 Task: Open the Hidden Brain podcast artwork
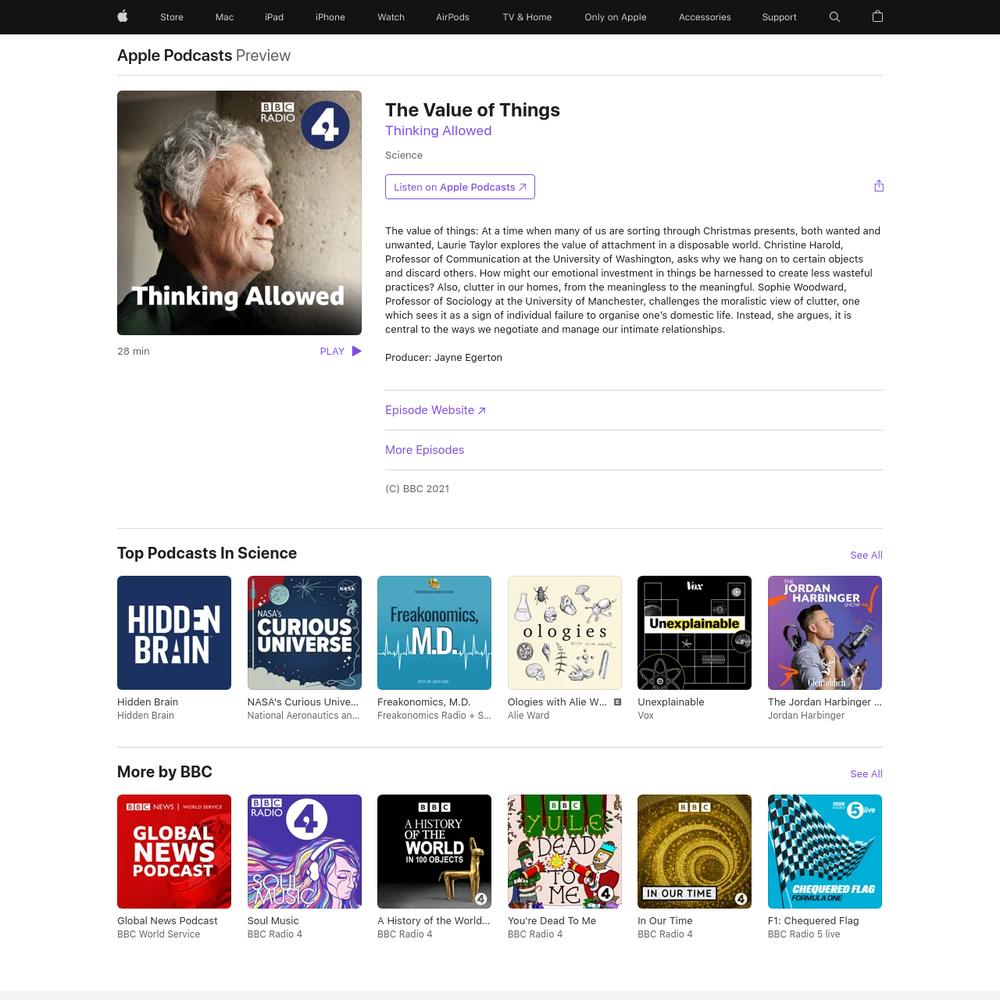(174, 633)
